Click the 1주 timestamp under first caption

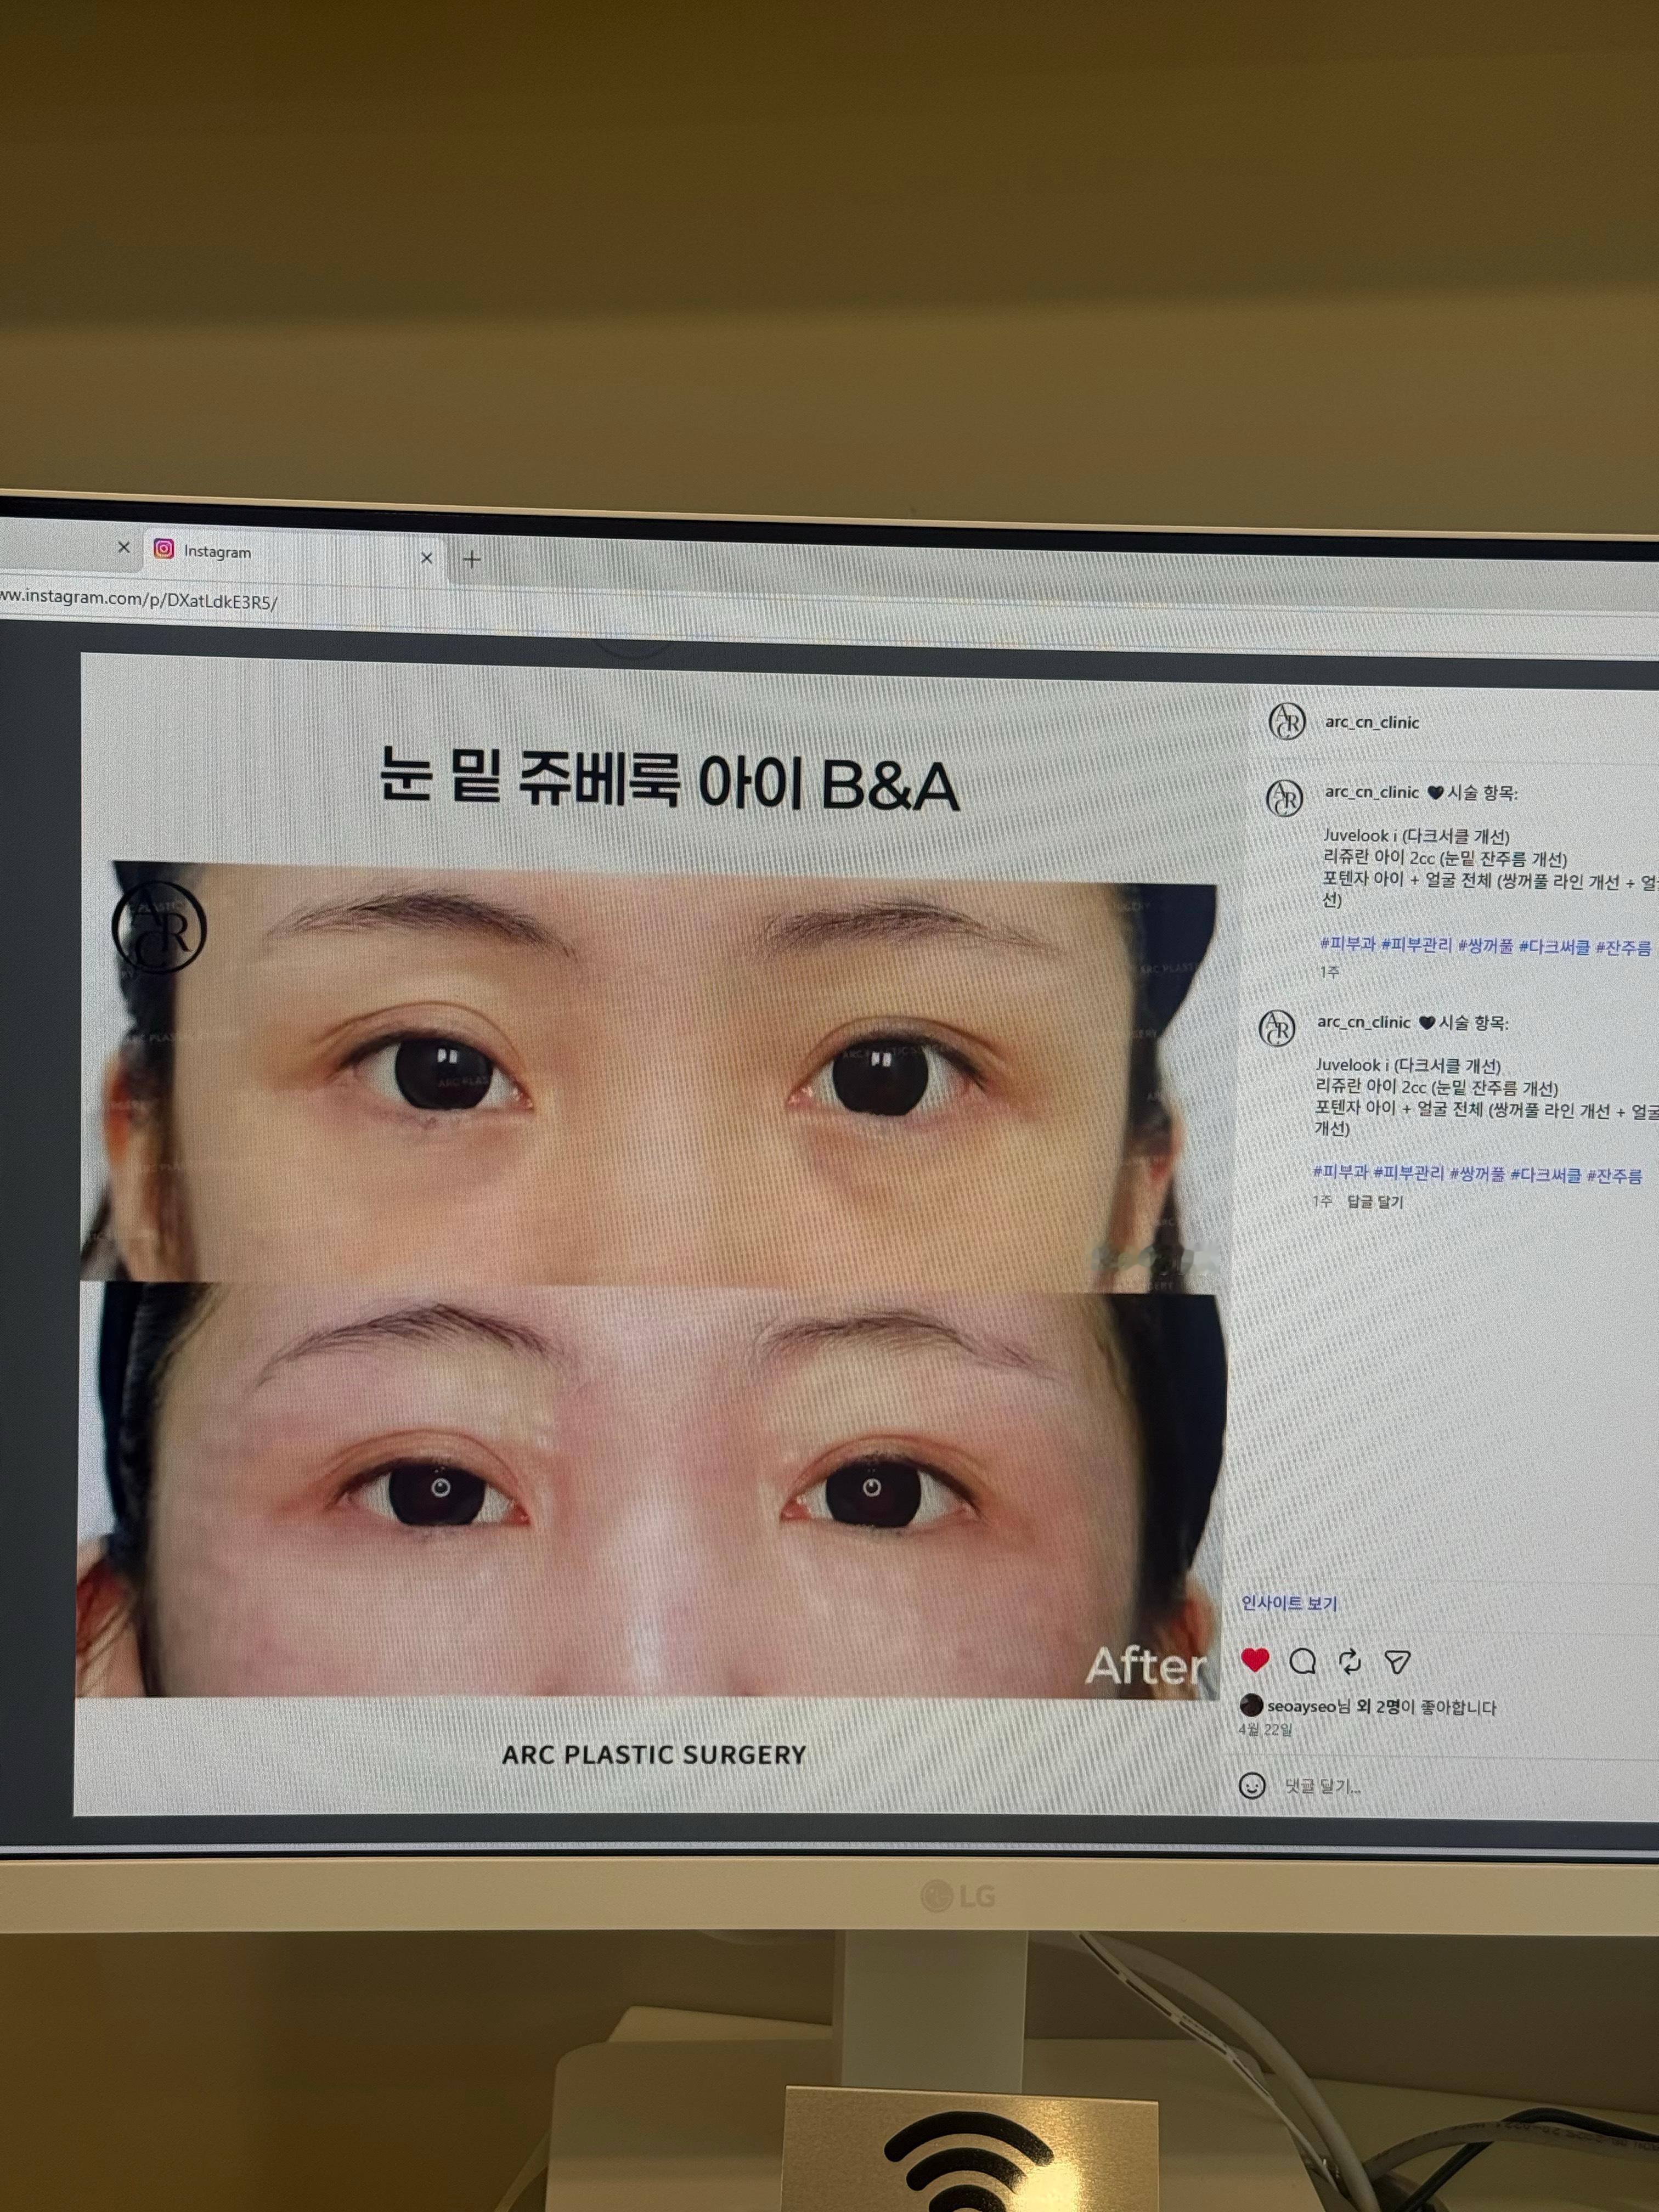(1329, 972)
